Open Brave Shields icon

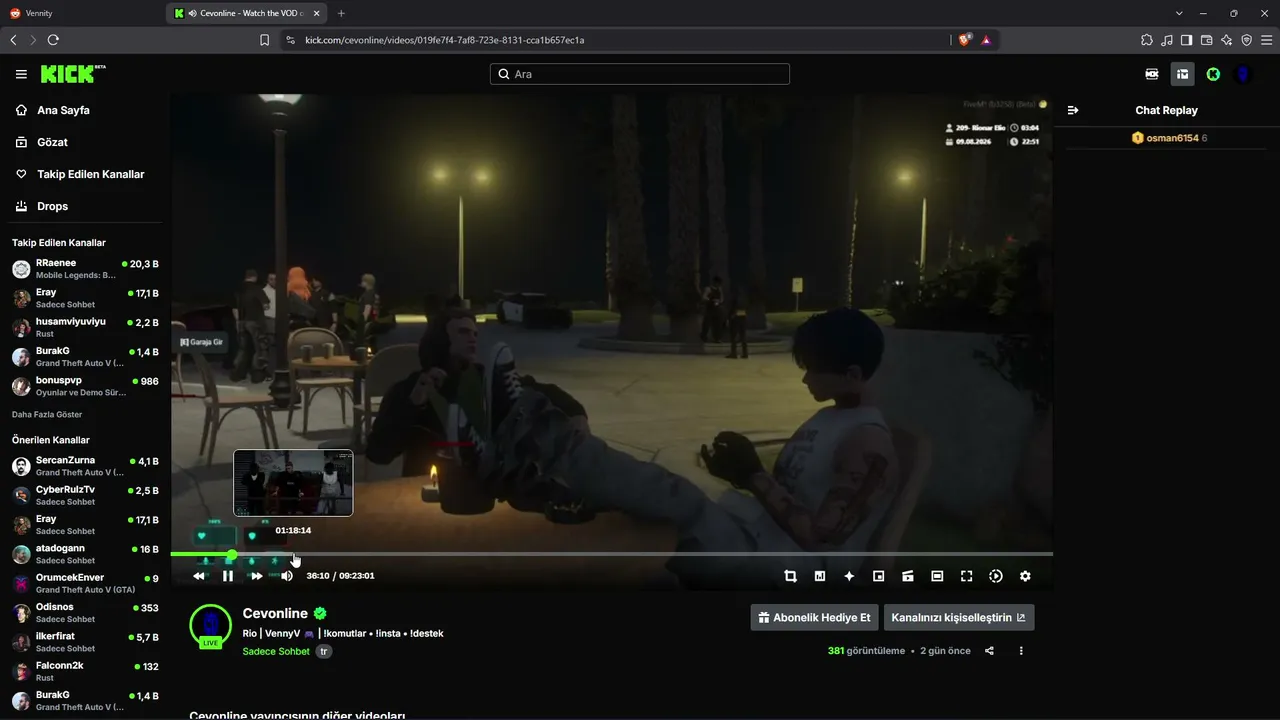965,40
